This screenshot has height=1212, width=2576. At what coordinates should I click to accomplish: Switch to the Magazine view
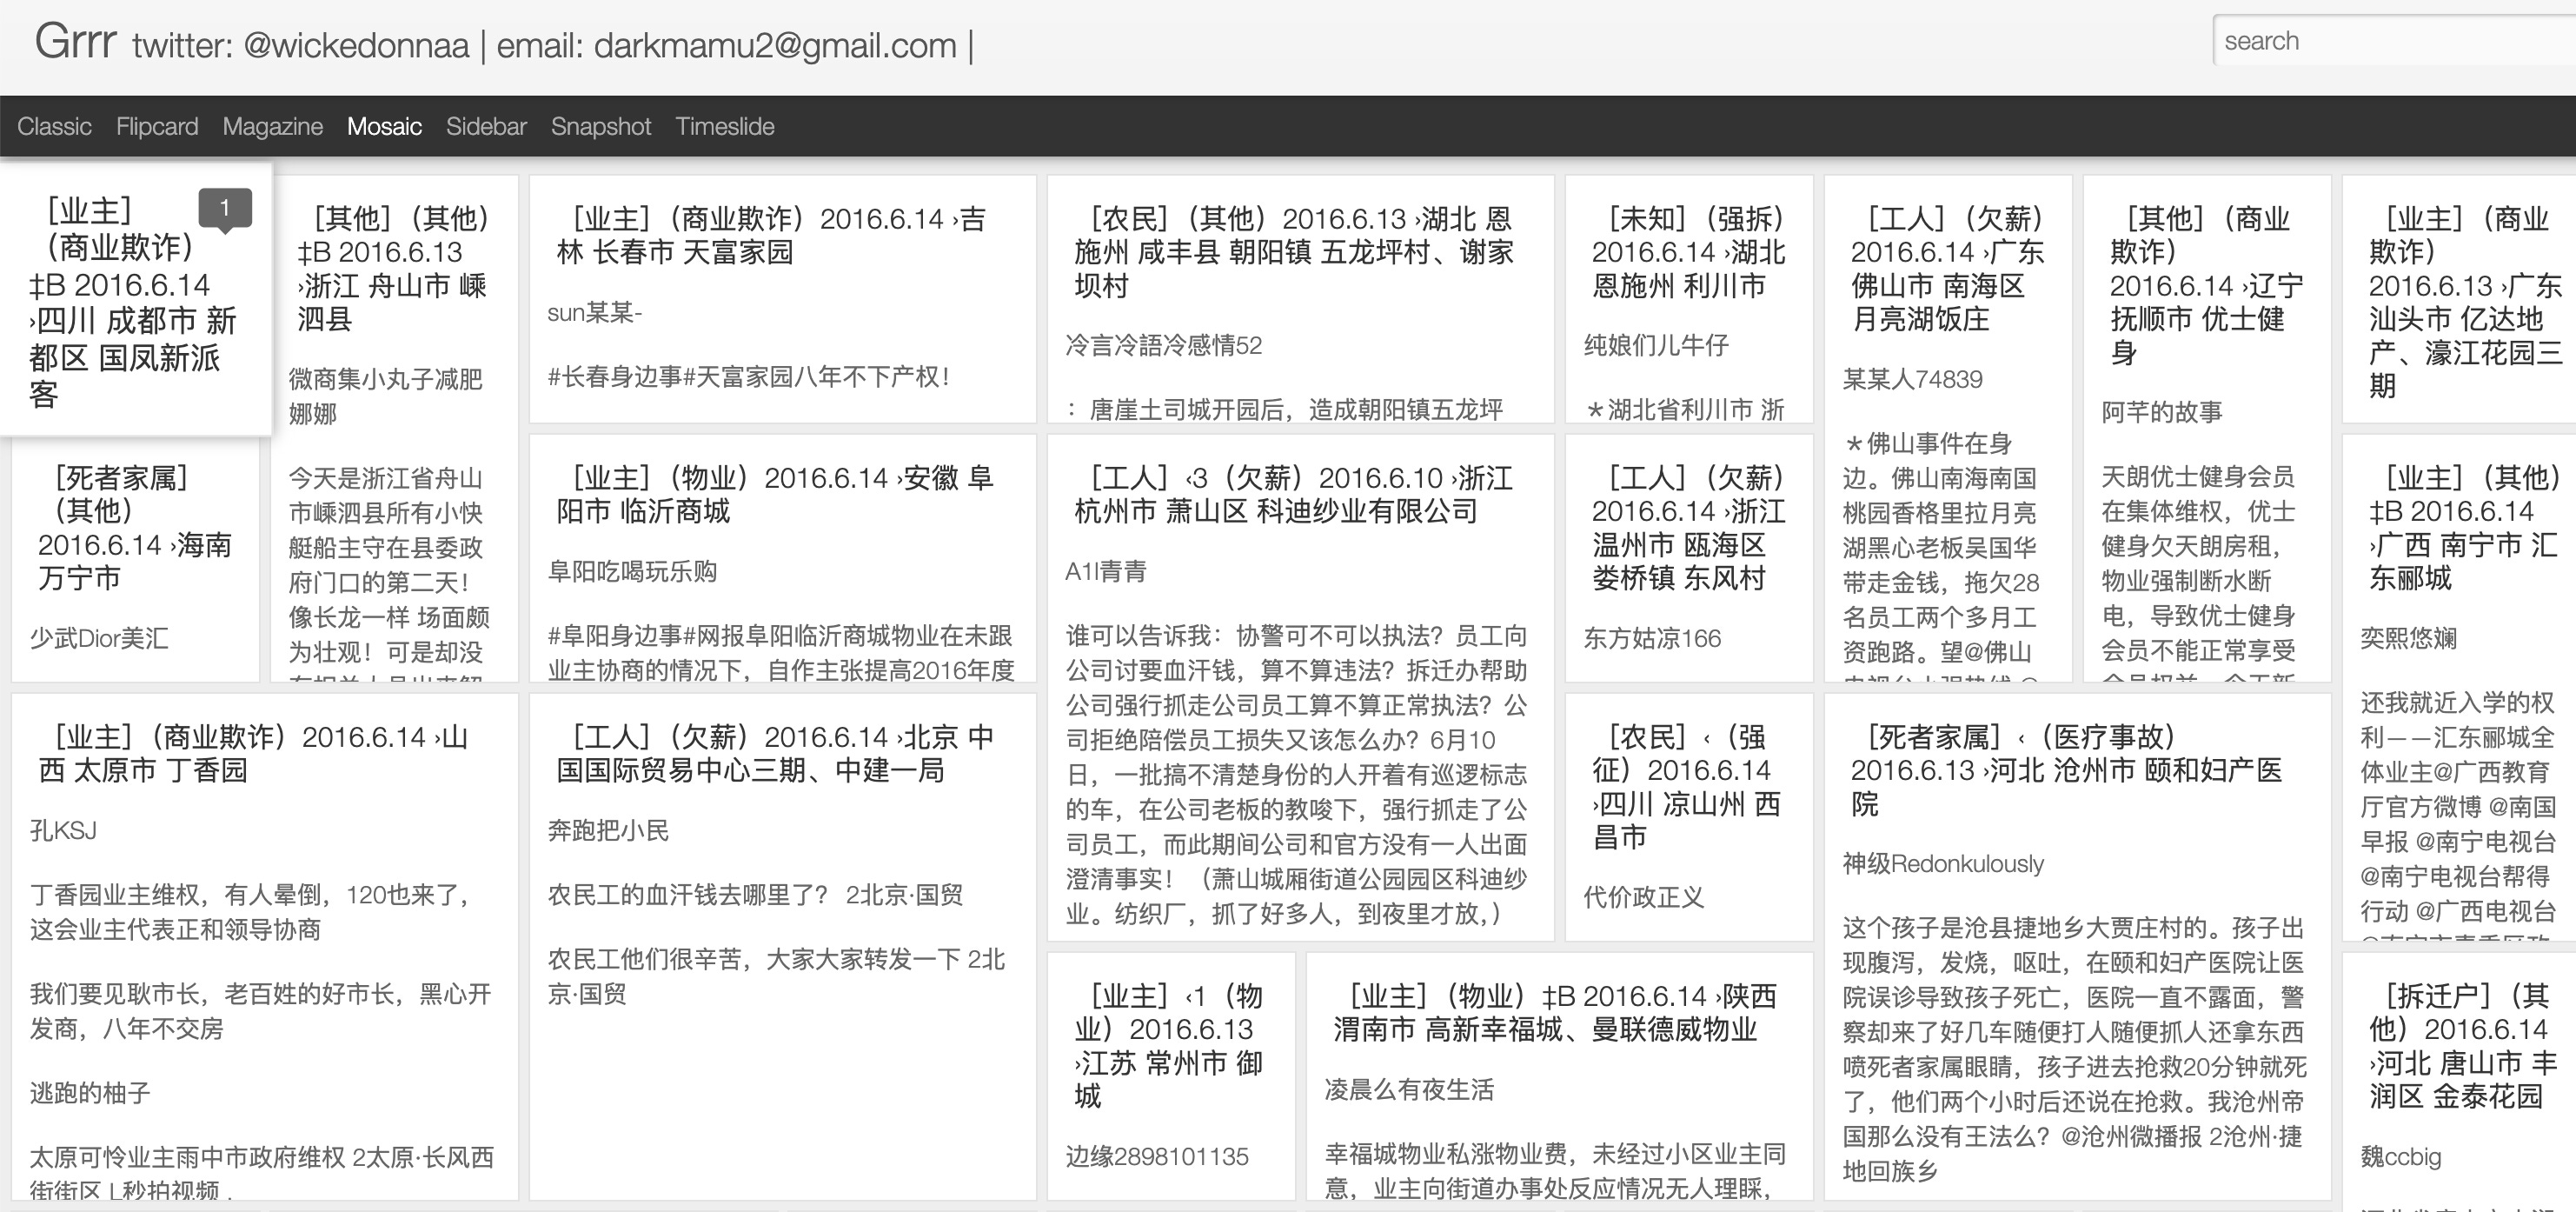[x=273, y=126]
